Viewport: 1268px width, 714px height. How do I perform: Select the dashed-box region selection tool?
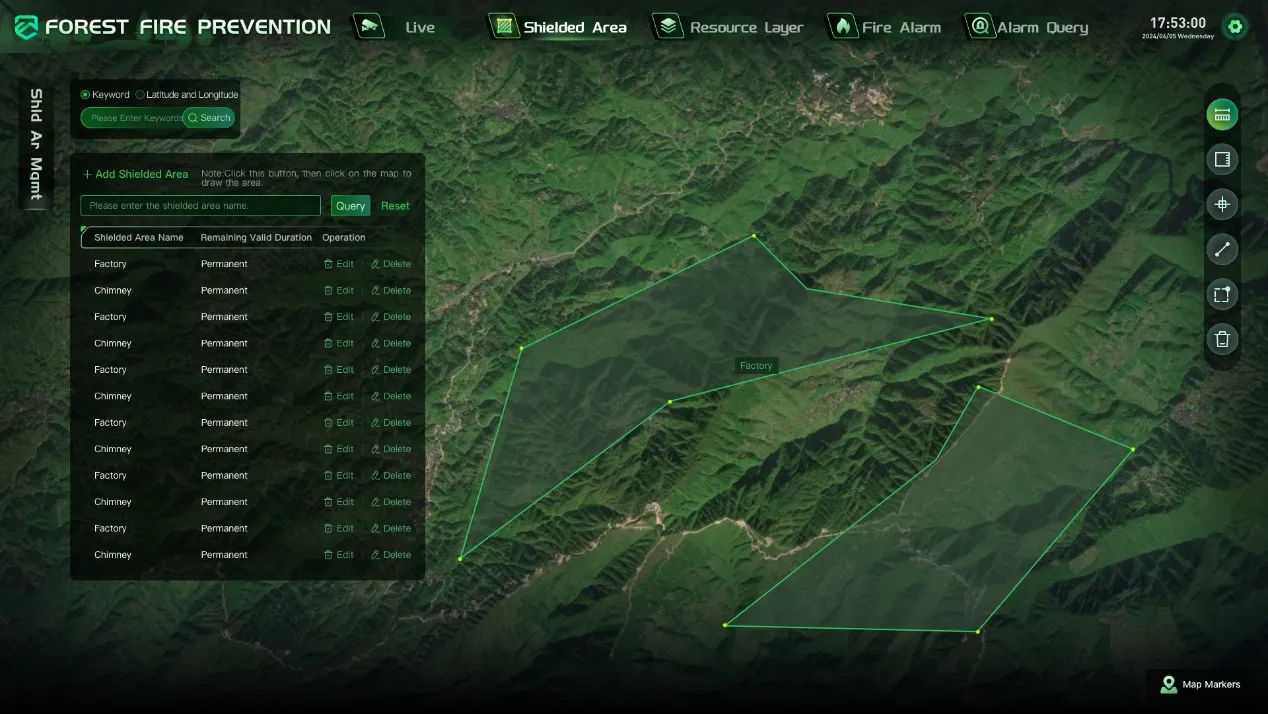click(1221, 294)
